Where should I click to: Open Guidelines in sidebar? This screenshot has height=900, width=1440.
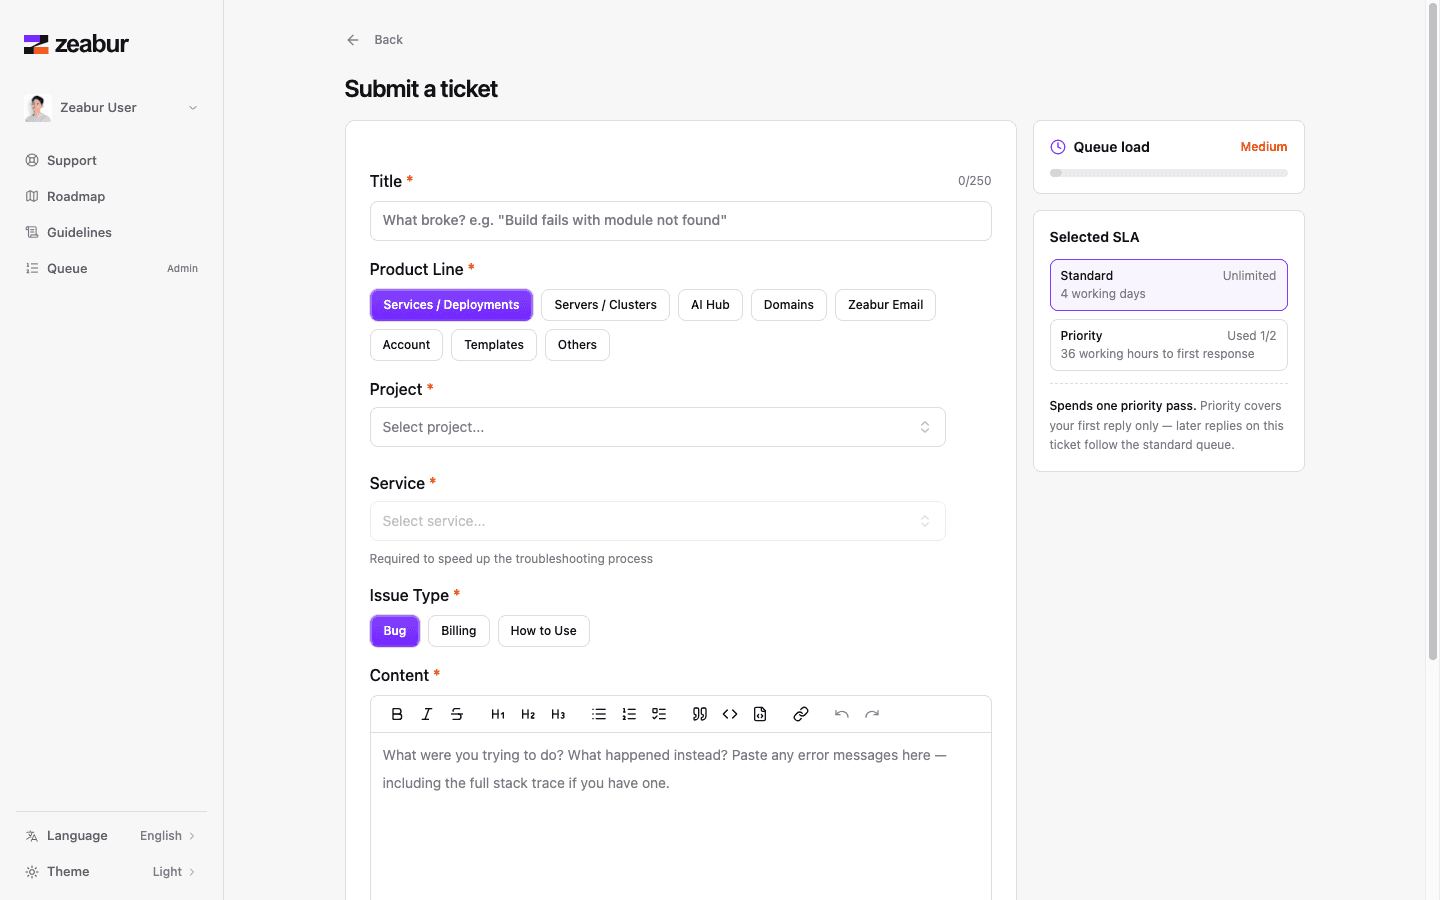(x=111, y=232)
